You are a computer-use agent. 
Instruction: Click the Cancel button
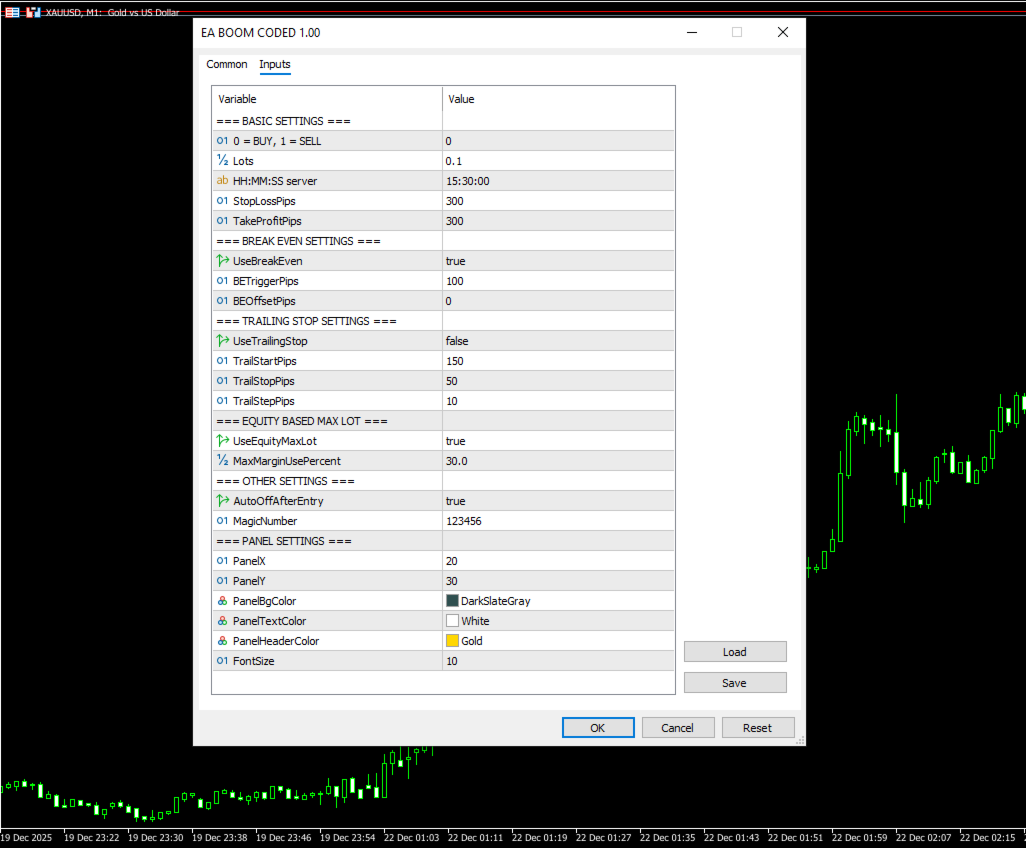coord(677,728)
